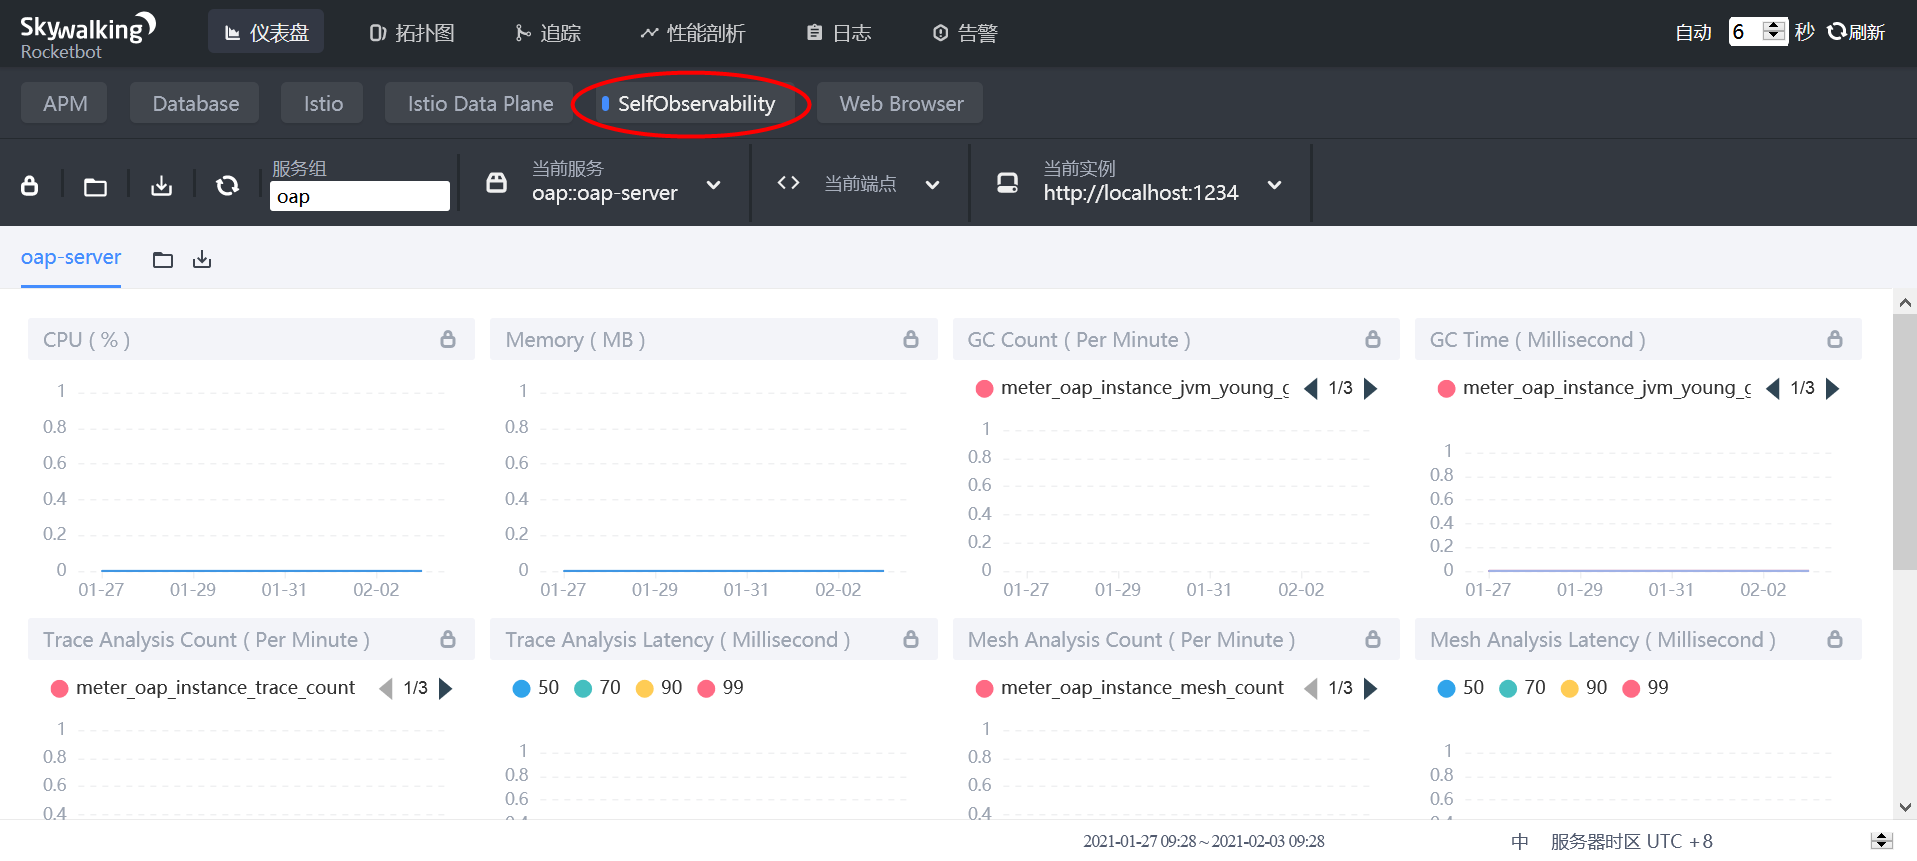Click the 当前服务 service icon
Image resolution: width=1917 pixels, height=861 pixels.
(x=496, y=183)
